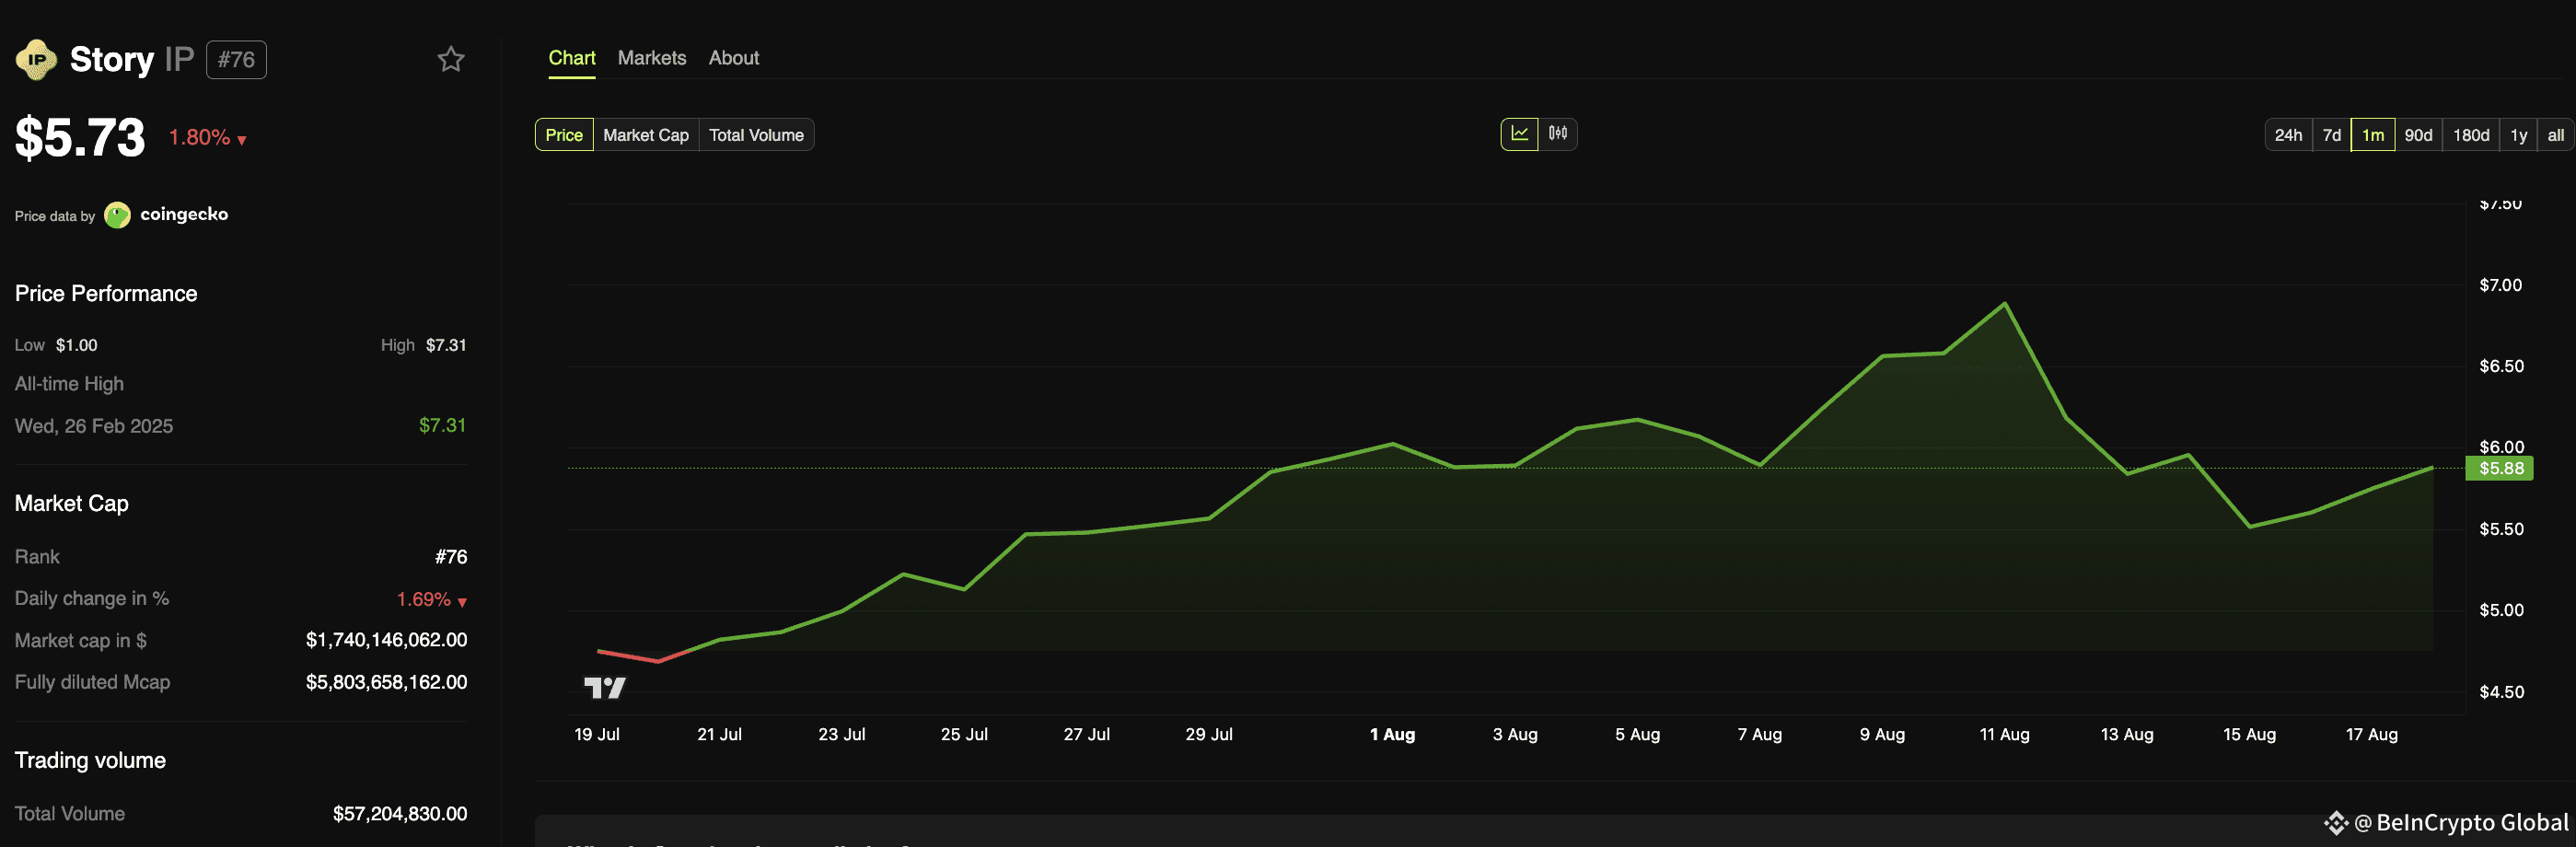
Task: Click the TradingView logo on chart
Action: click(605, 687)
